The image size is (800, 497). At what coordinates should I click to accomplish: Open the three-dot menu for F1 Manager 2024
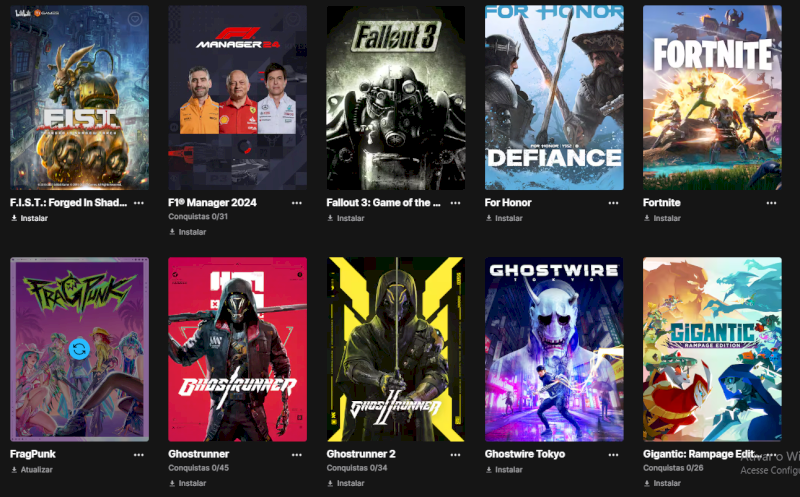pos(296,203)
